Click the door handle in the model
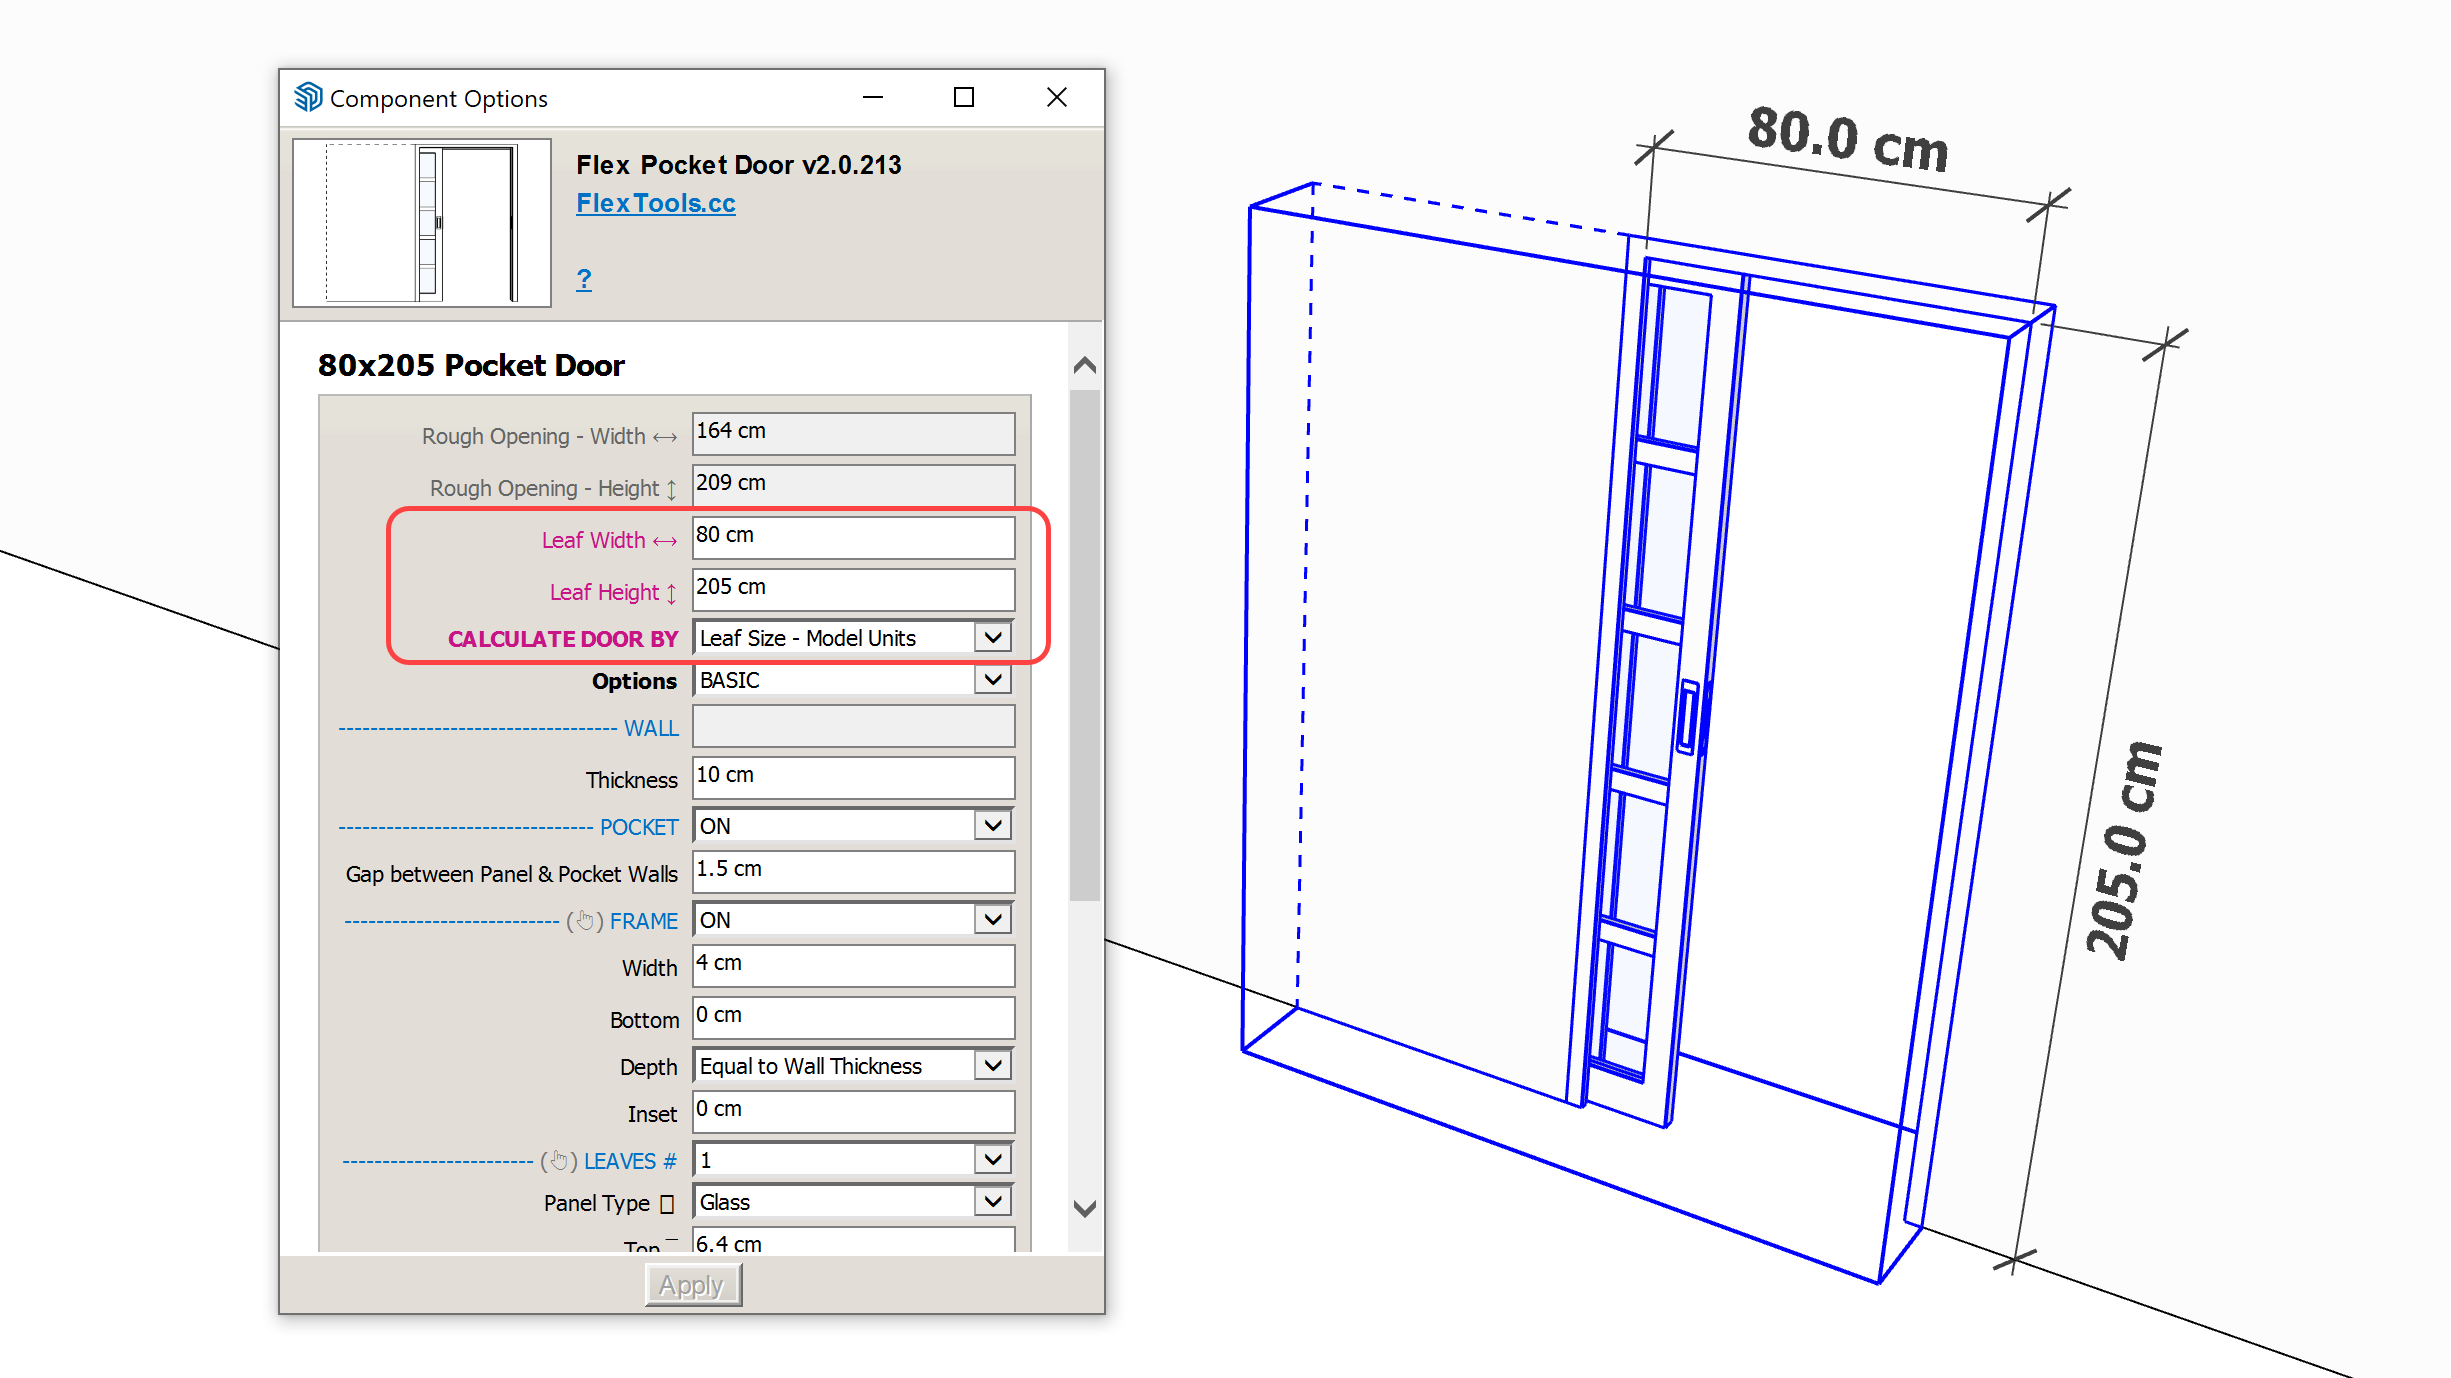This screenshot has height=1378, width=2451. tap(1689, 717)
